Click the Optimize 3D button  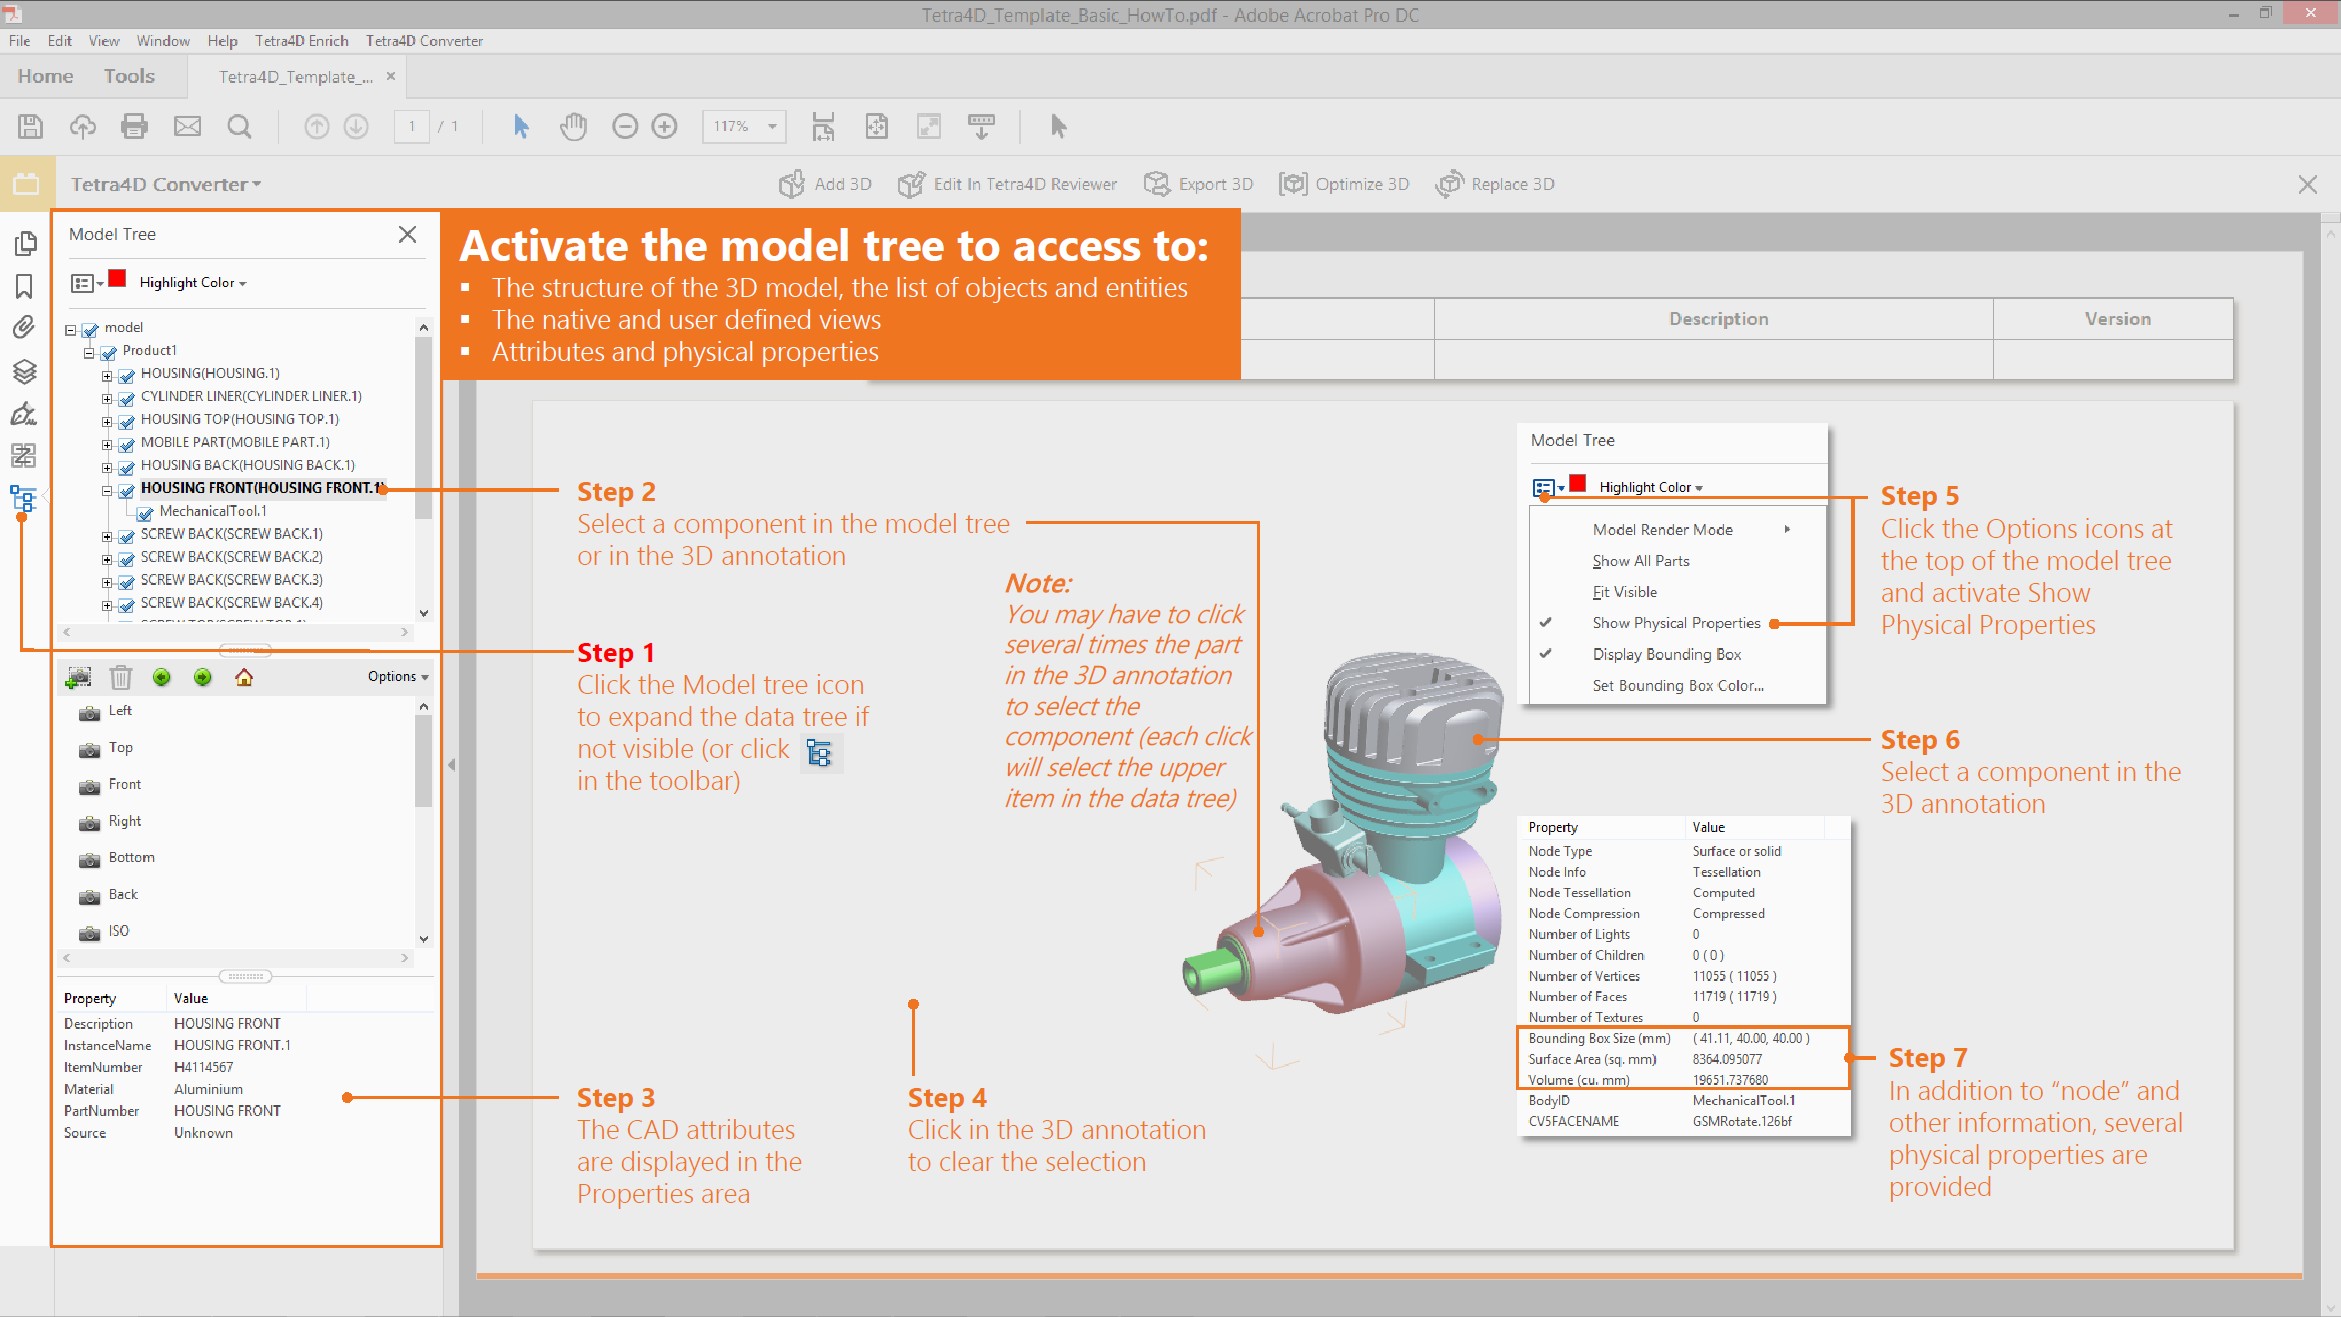coord(1343,184)
